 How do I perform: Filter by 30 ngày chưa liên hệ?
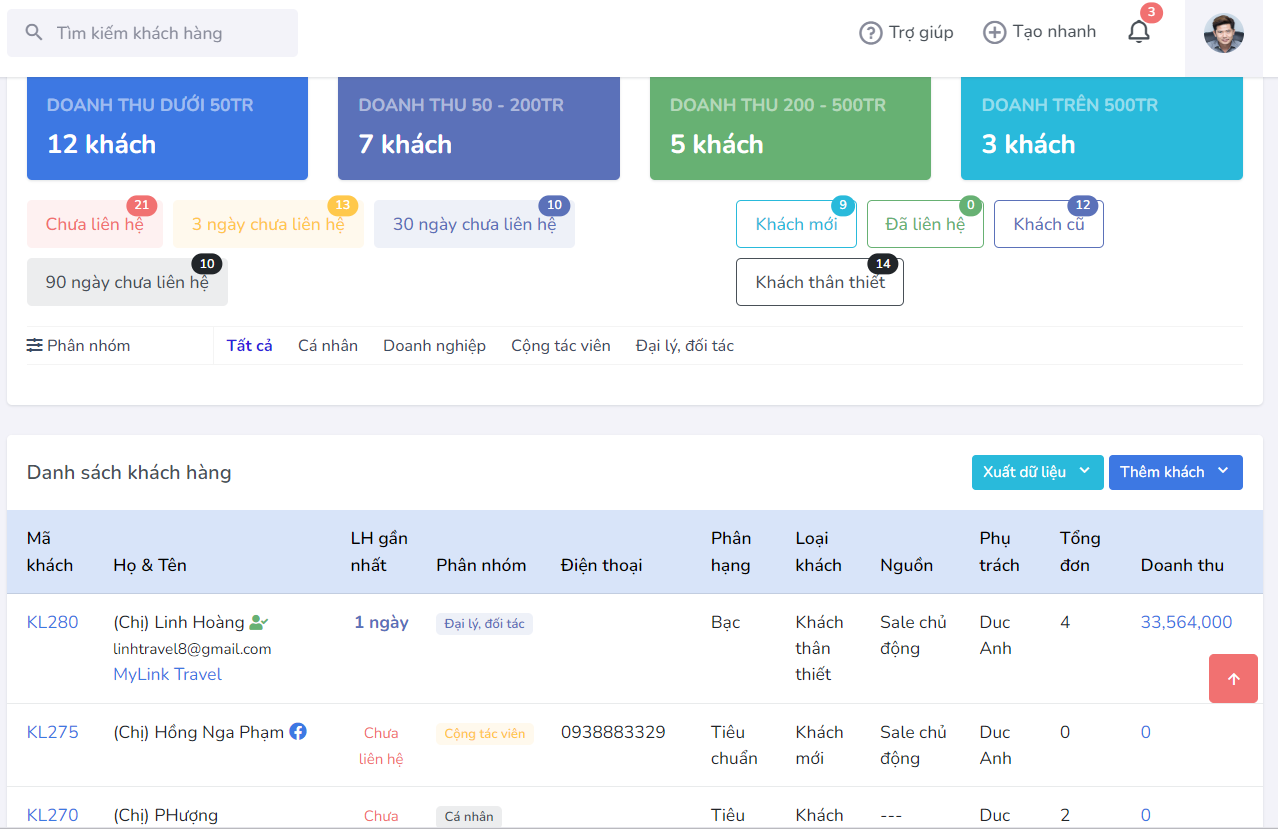pyautogui.click(x=474, y=224)
